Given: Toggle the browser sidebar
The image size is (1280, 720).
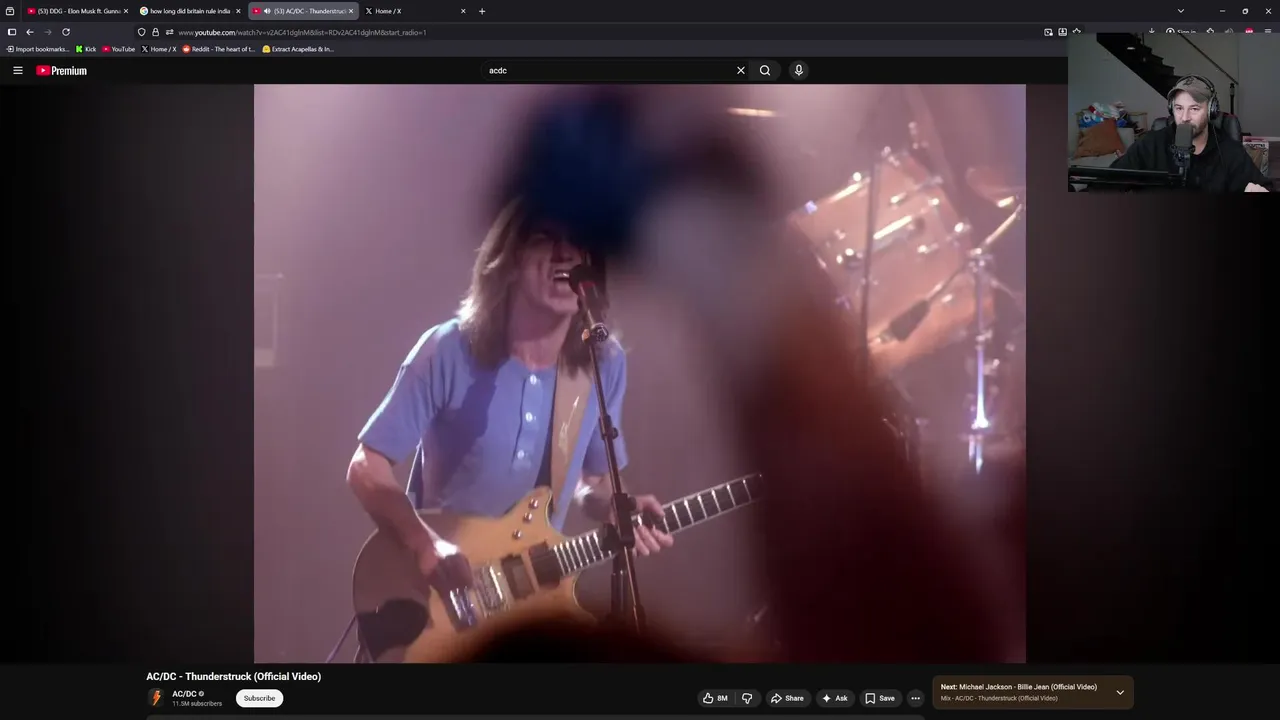Looking at the screenshot, I should click(12, 32).
